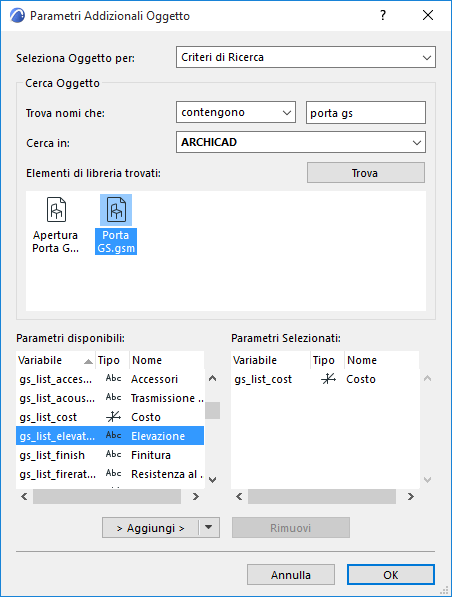Select the gs_list_elevat... Elevazione row
The image size is (452, 597).
pyautogui.click(x=110, y=436)
